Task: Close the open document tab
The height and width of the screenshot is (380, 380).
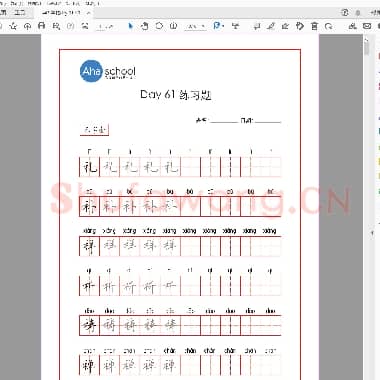Action: pyautogui.click(x=88, y=13)
